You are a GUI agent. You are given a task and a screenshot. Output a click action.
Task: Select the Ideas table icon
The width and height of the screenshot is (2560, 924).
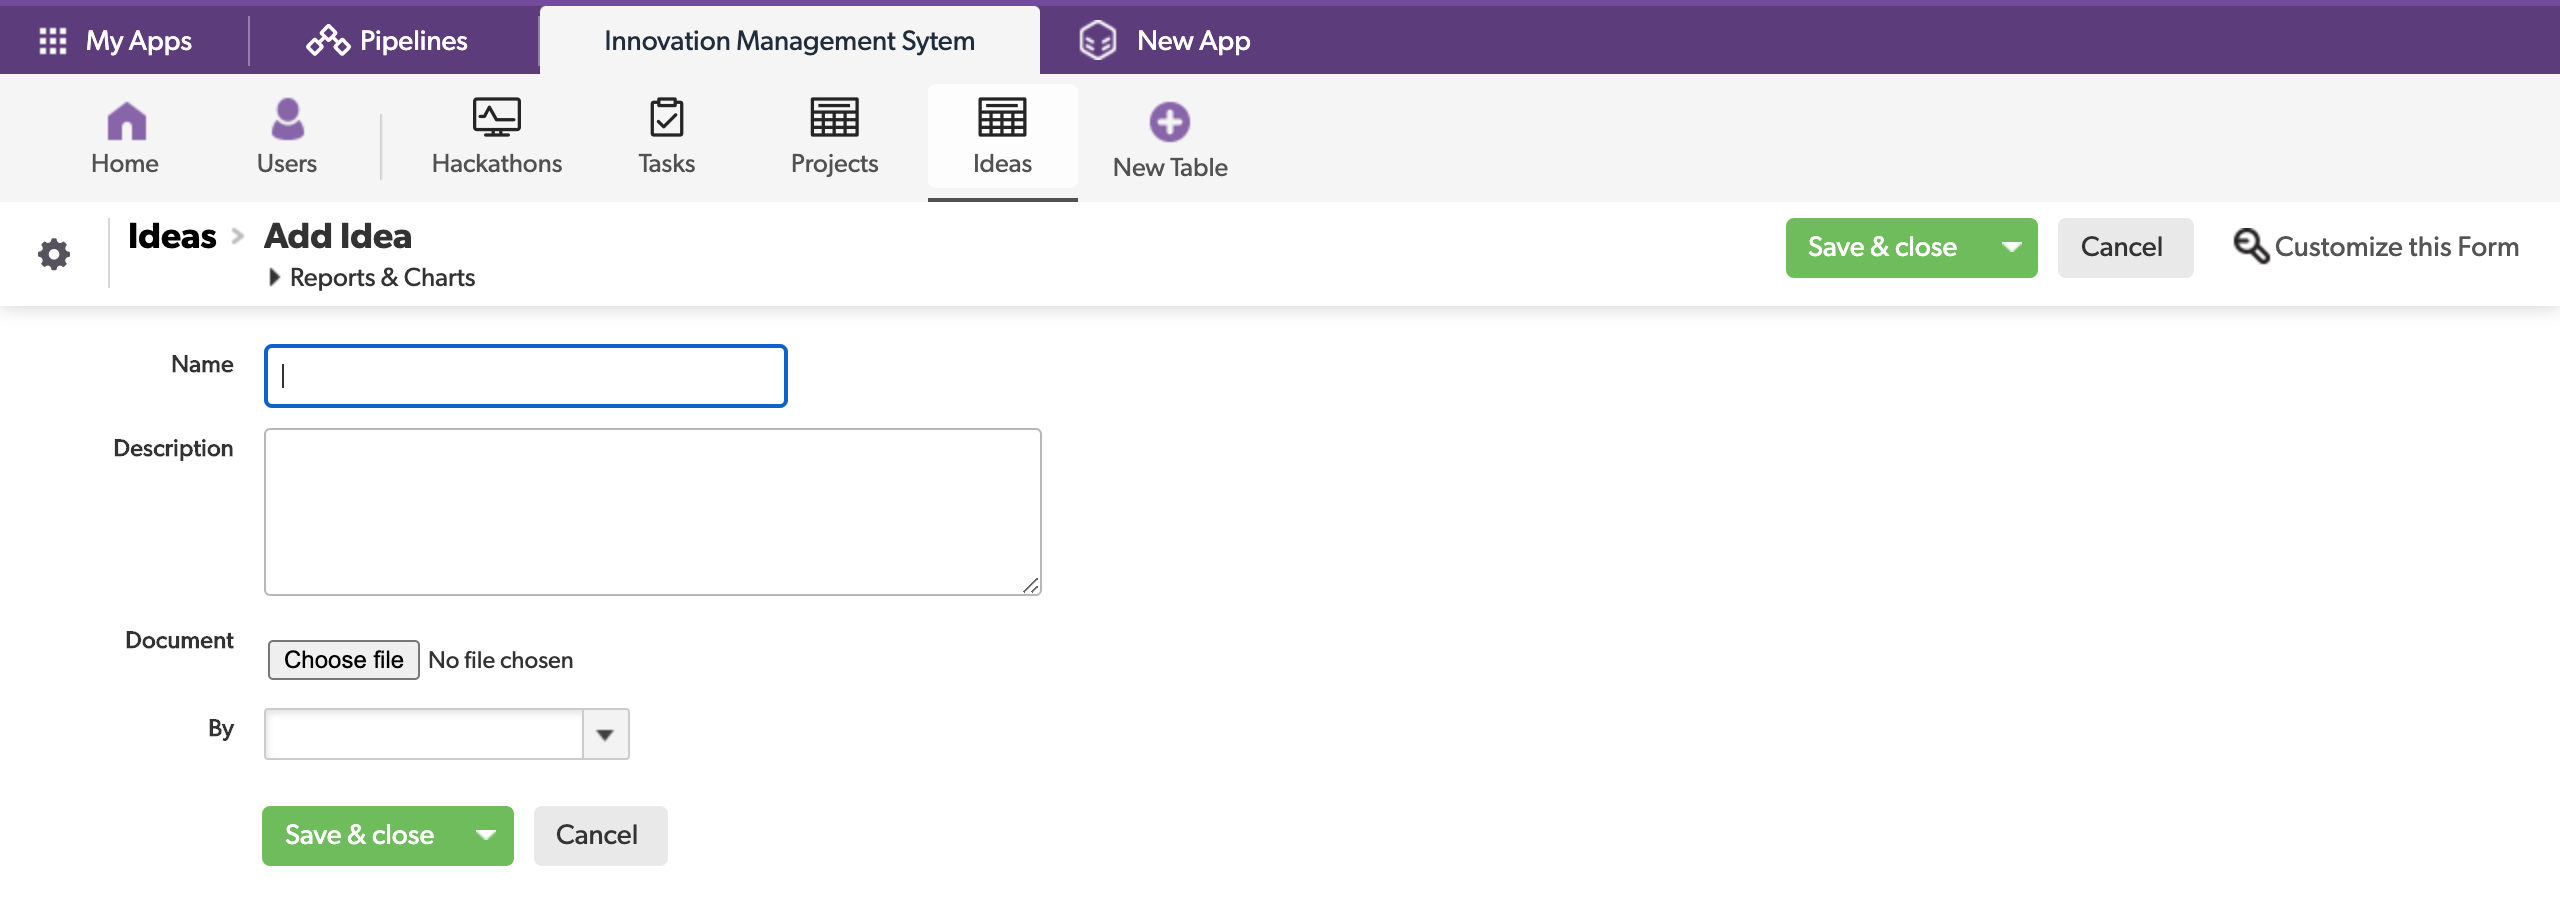(x=1002, y=117)
